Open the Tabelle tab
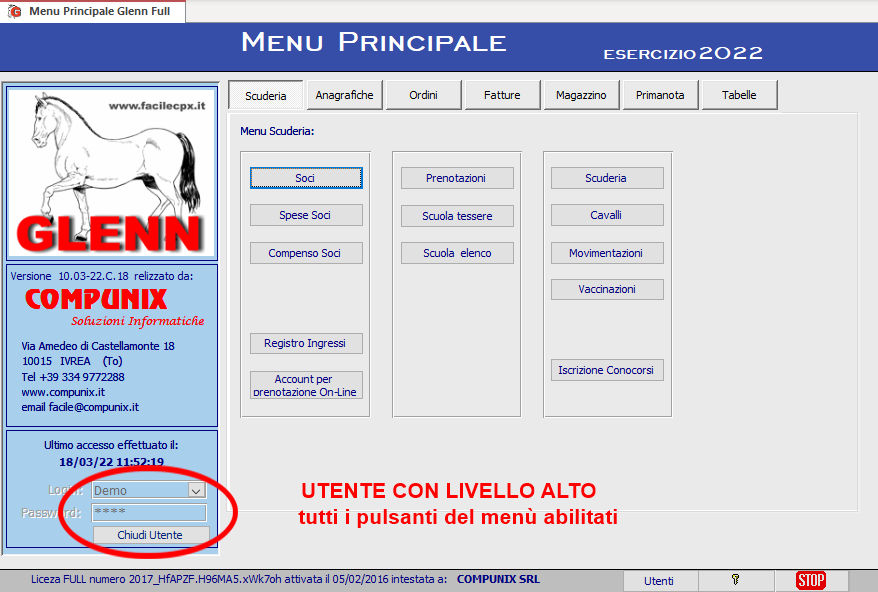This screenshot has height=592, width=878. click(x=739, y=95)
